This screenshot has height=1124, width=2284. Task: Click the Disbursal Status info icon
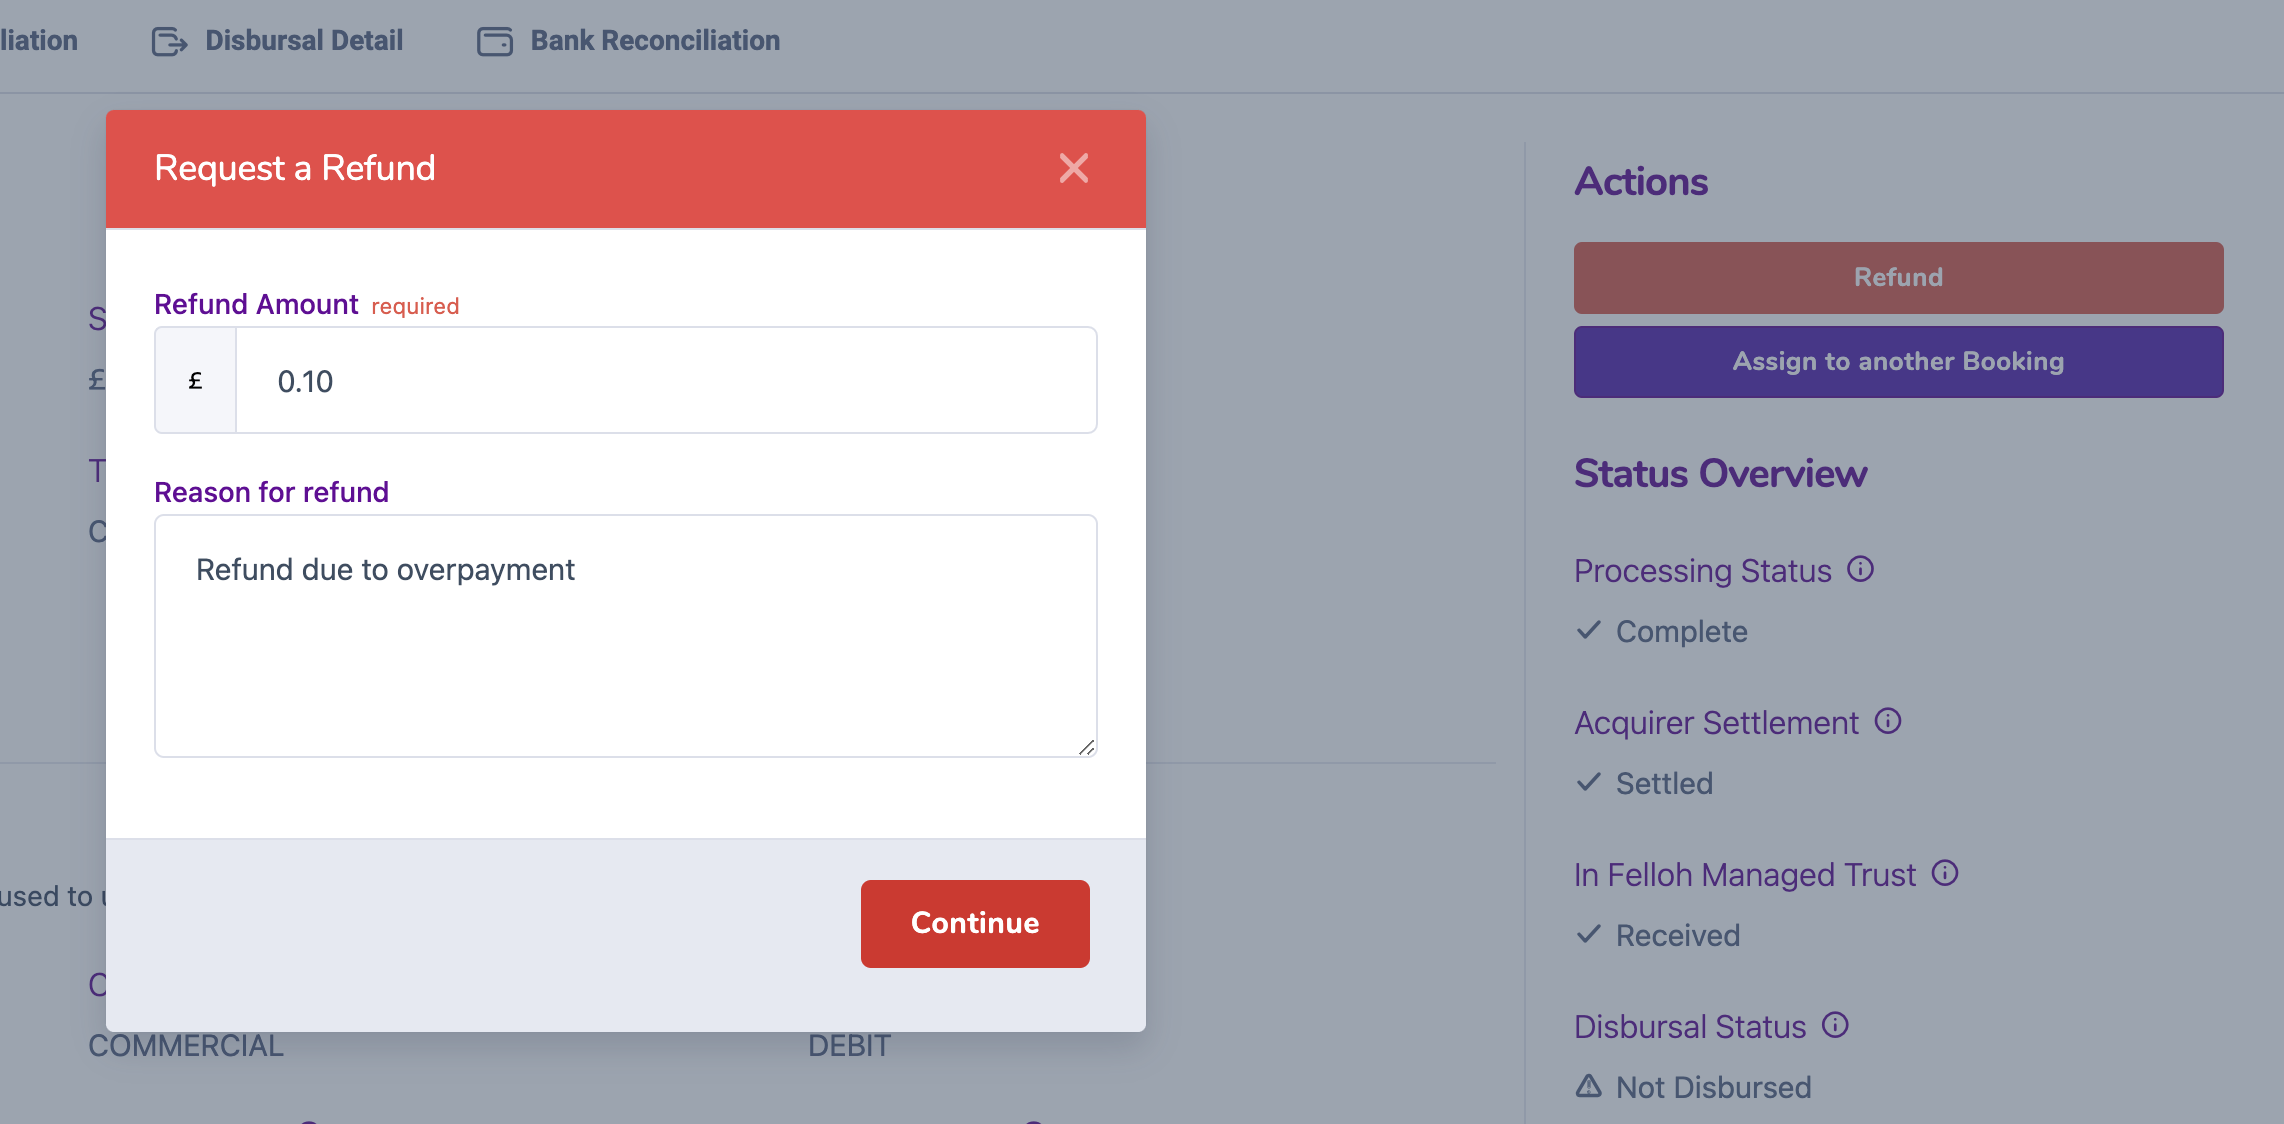pos(1835,1025)
